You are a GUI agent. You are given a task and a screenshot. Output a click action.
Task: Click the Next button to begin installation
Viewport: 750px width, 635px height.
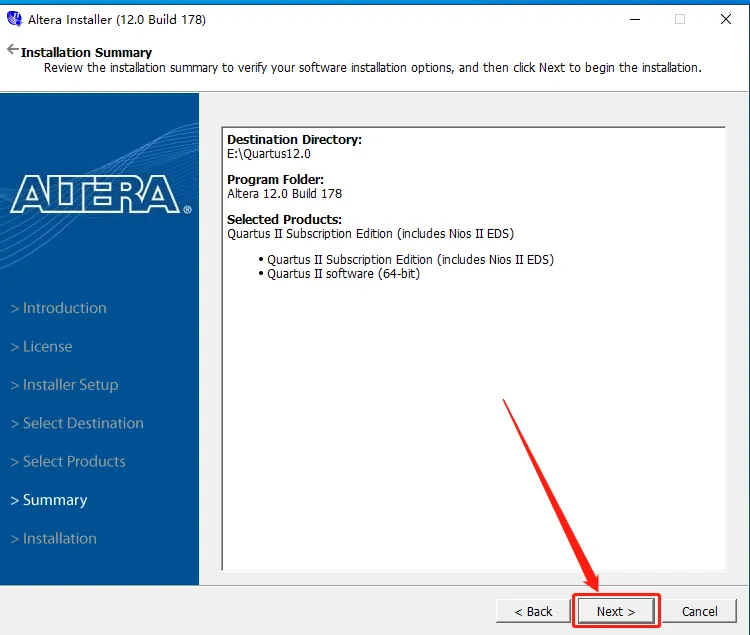click(616, 611)
